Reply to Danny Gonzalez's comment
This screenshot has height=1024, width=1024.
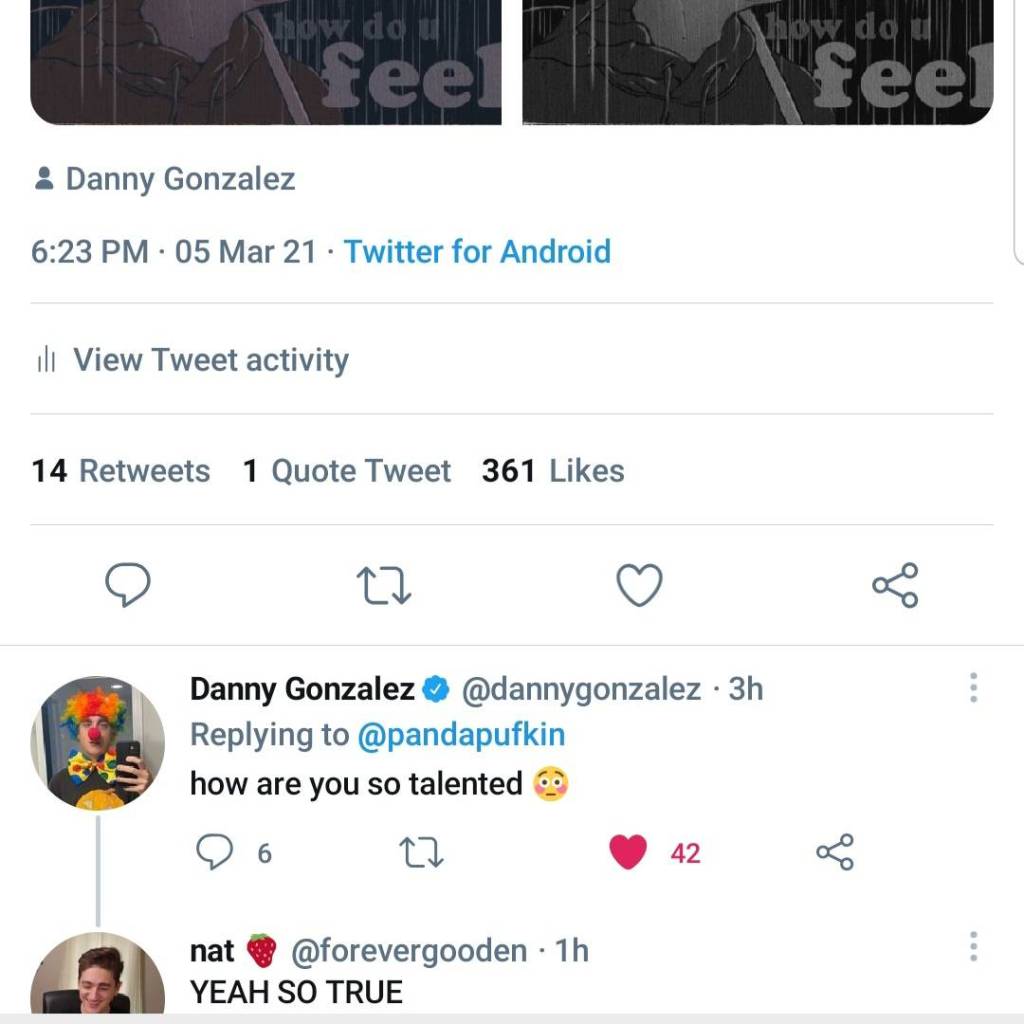pyautogui.click(x=214, y=852)
